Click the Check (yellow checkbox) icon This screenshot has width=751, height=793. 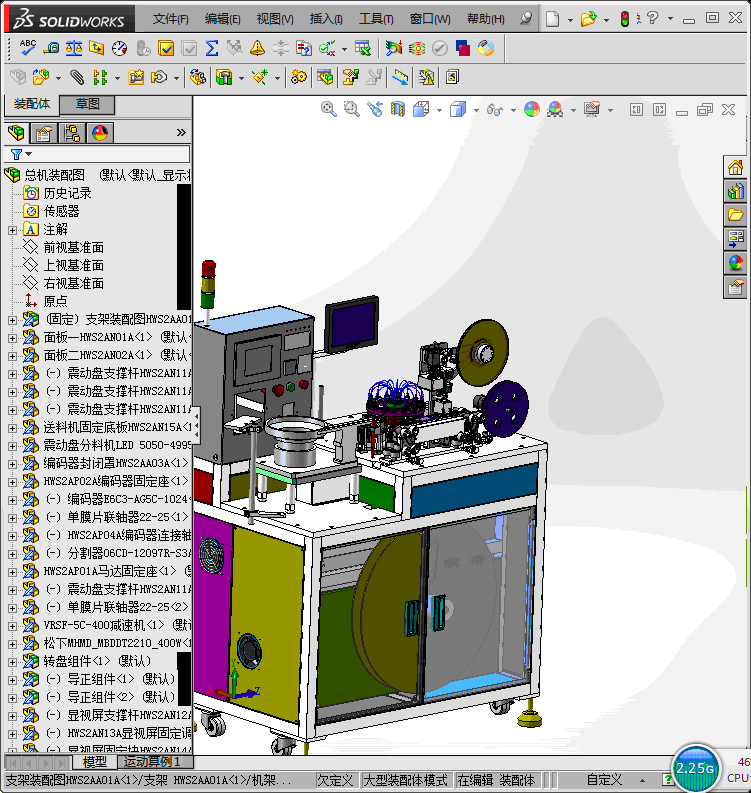pyautogui.click(x=166, y=48)
